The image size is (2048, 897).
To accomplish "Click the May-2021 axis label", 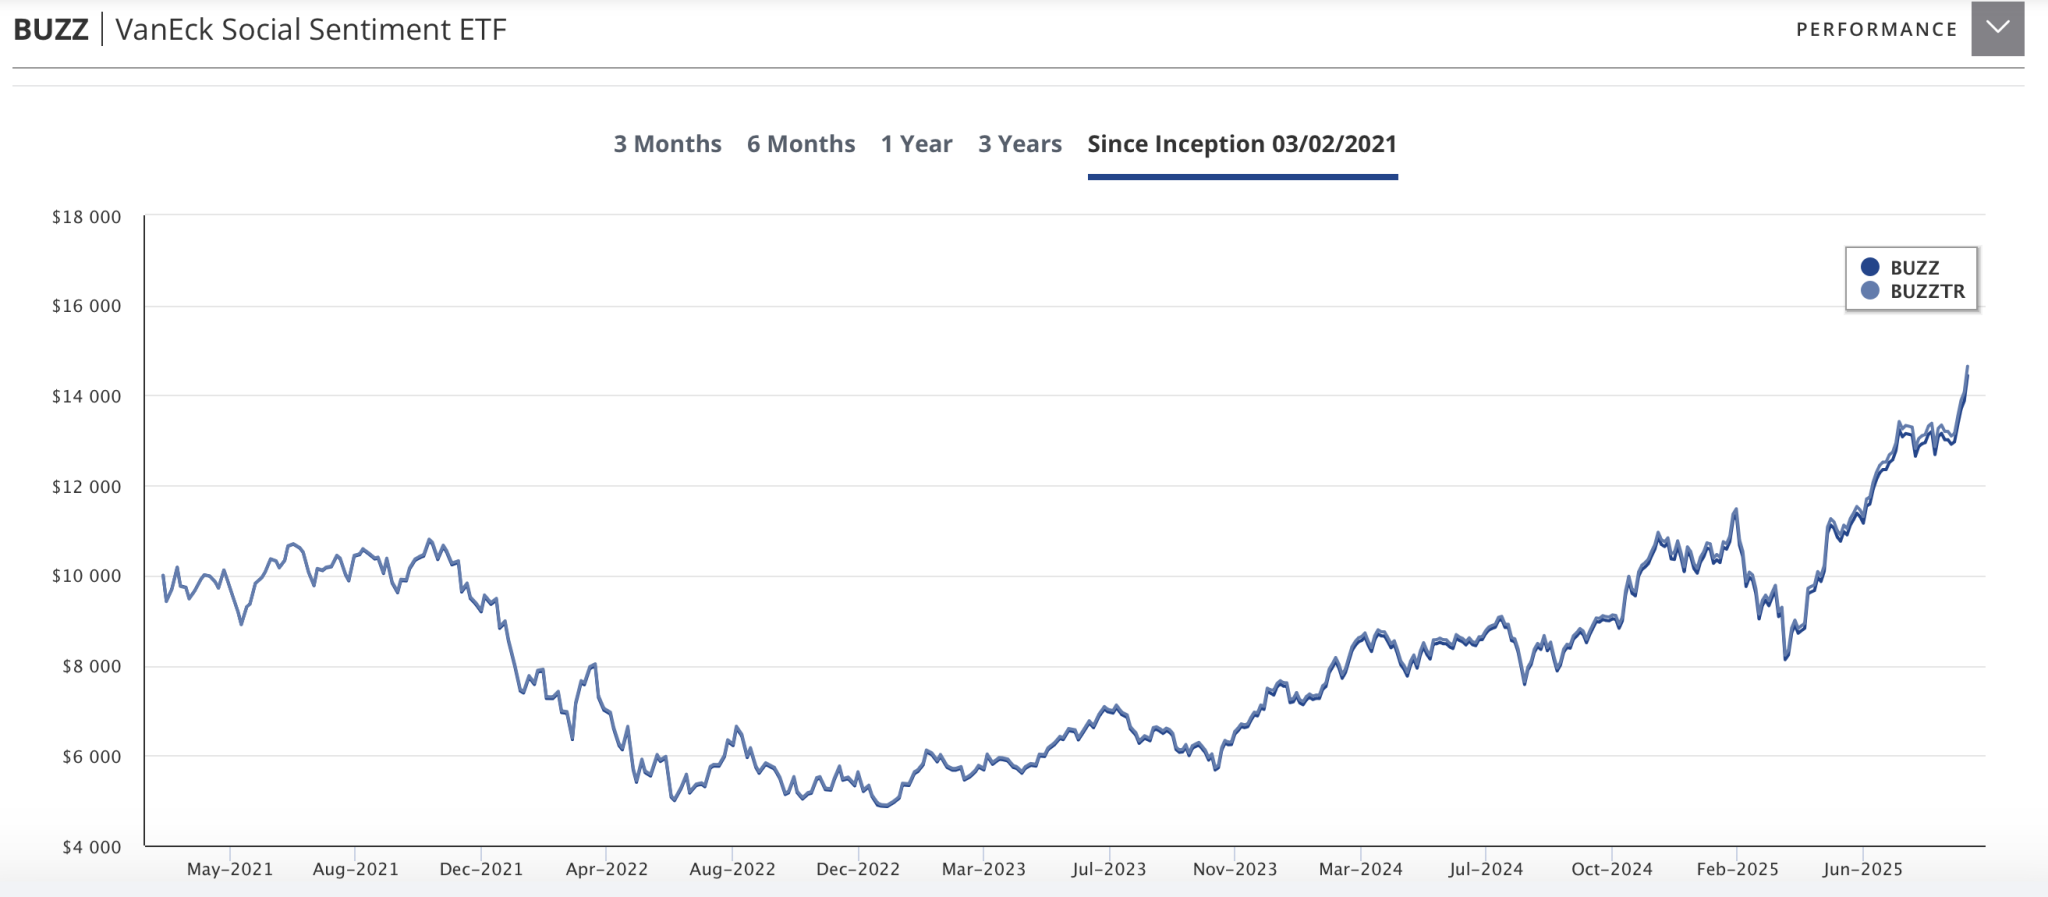I will (x=230, y=869).
